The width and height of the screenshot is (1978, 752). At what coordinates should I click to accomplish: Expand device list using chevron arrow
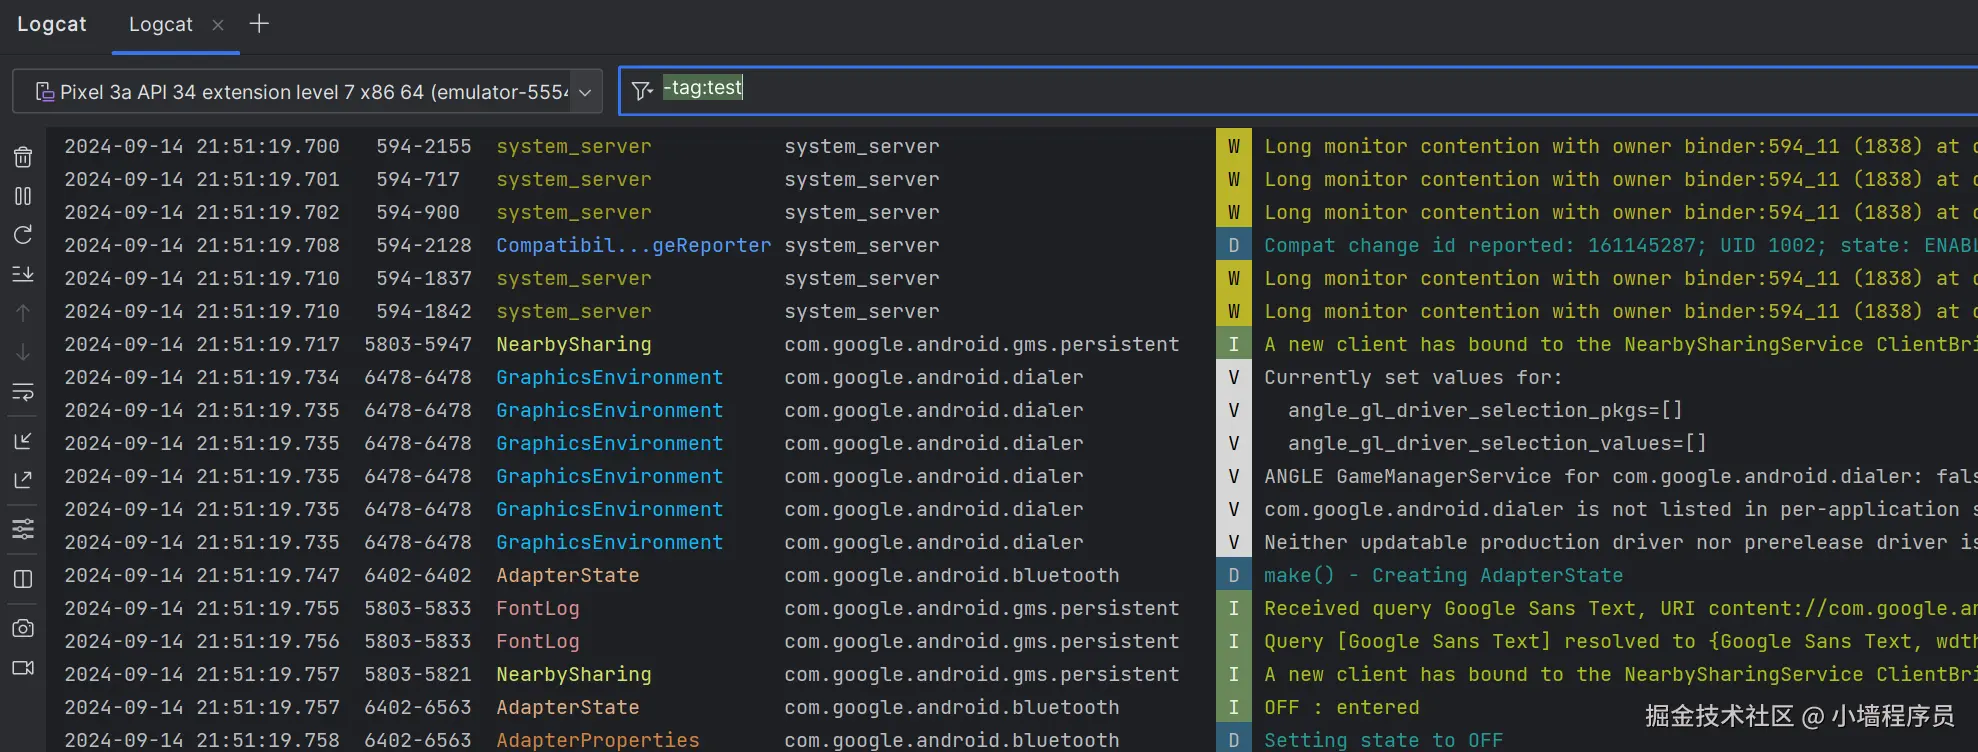(585, 93)
